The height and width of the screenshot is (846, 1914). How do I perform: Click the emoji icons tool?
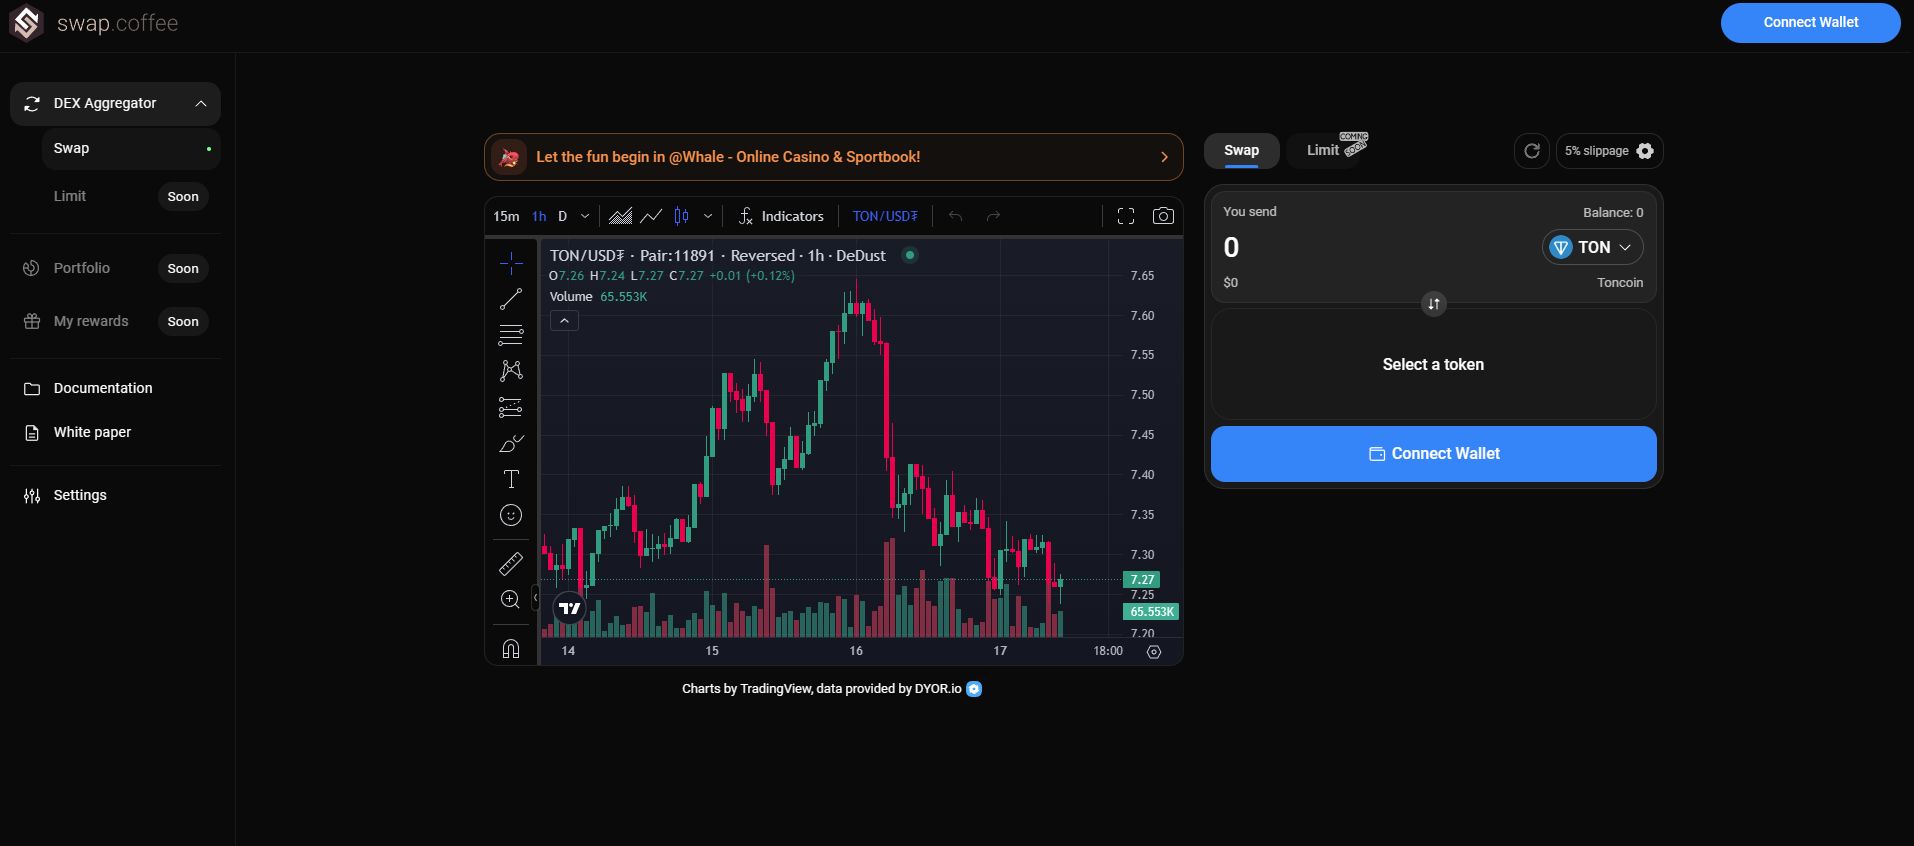tap(511, 515)
